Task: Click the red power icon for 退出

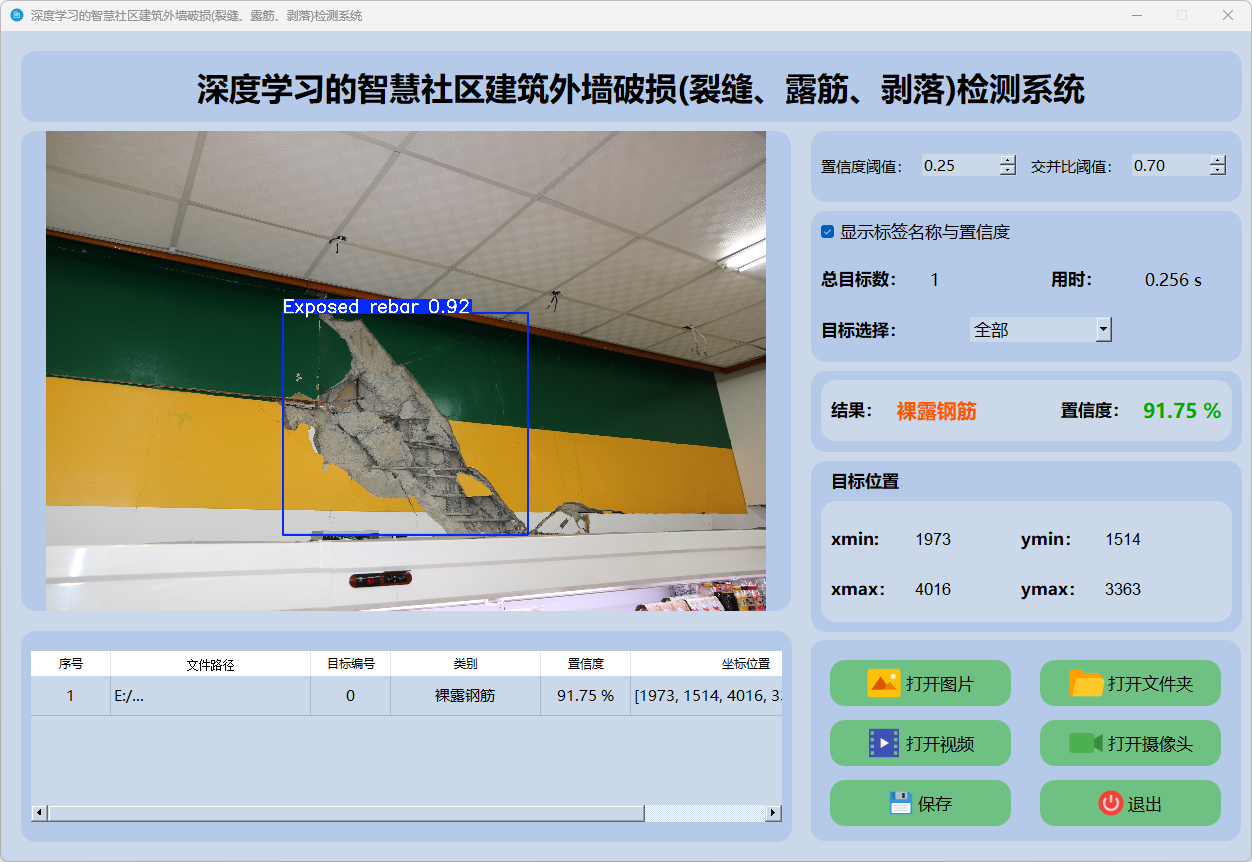Action: (x=1111, y=803)
